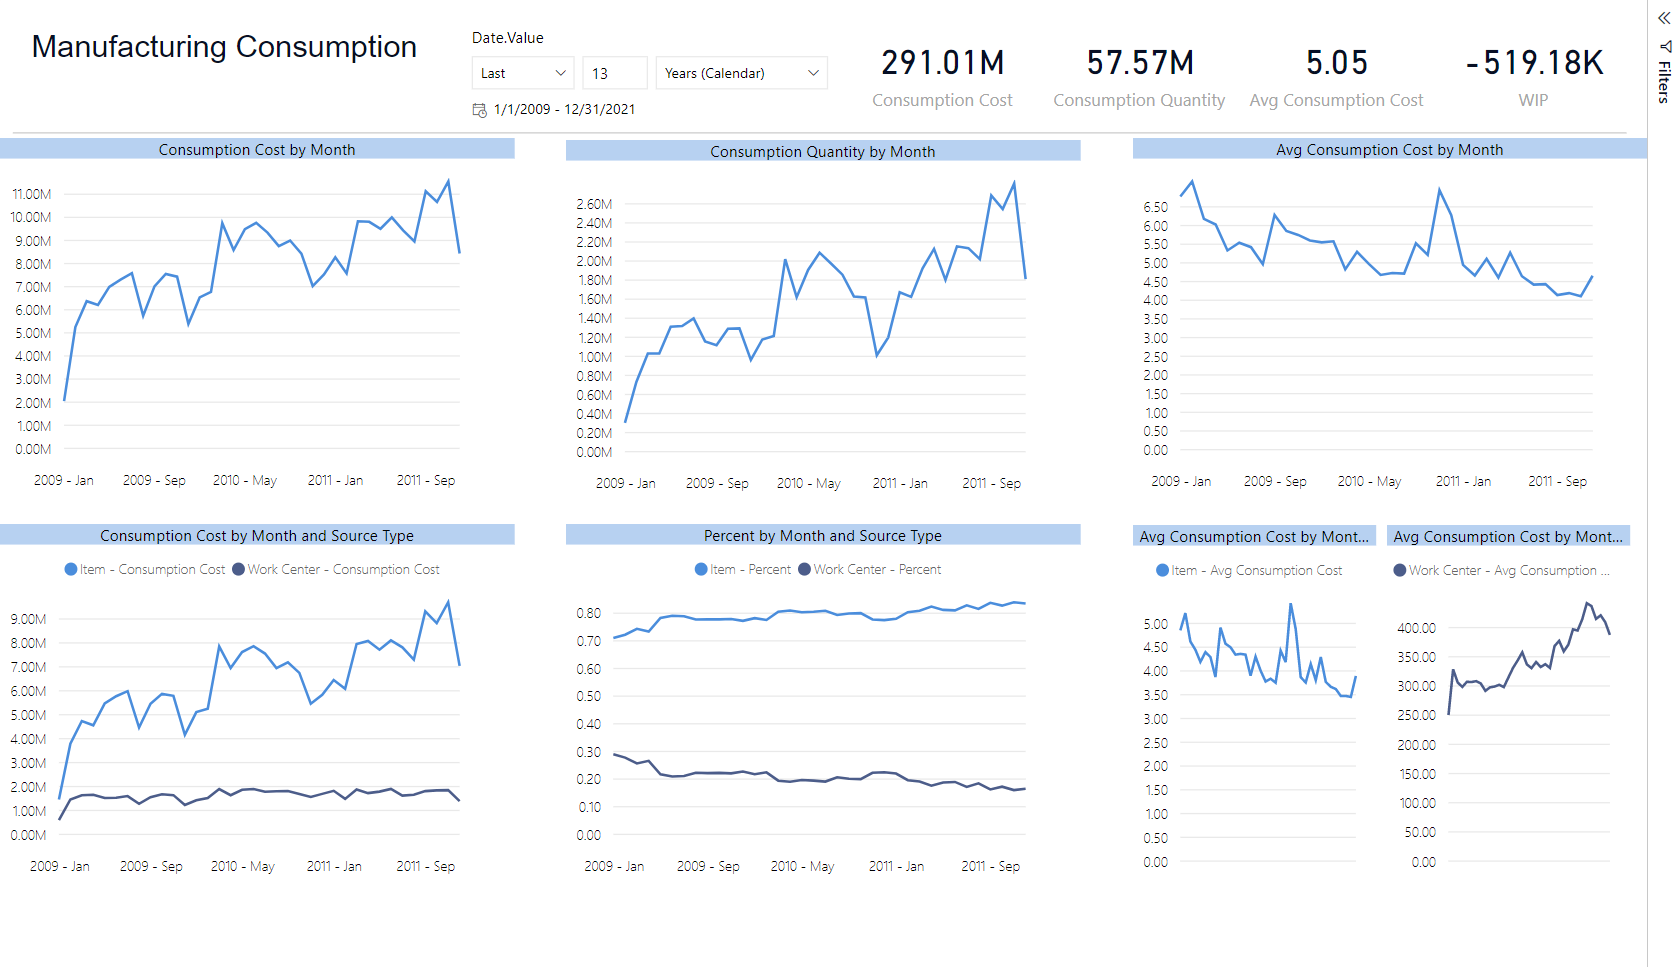Open the Last relative date dropdown
Screen dimensions: 1680x967
point(523,73)
